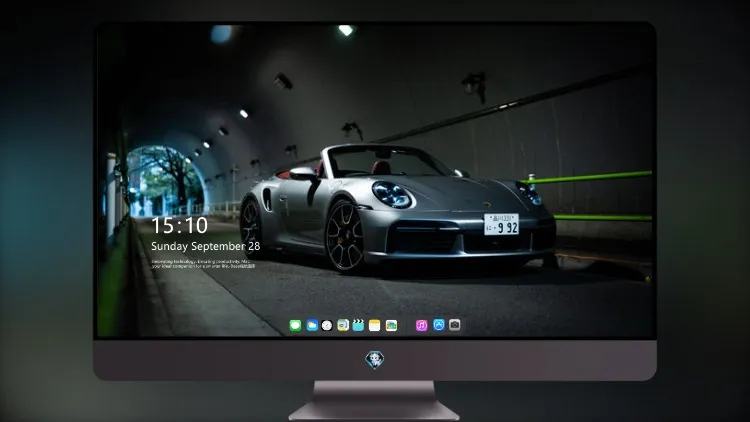Click the 15:10 clock widget
This screenshot has height=422, width=750.
[x=179, y=225]
